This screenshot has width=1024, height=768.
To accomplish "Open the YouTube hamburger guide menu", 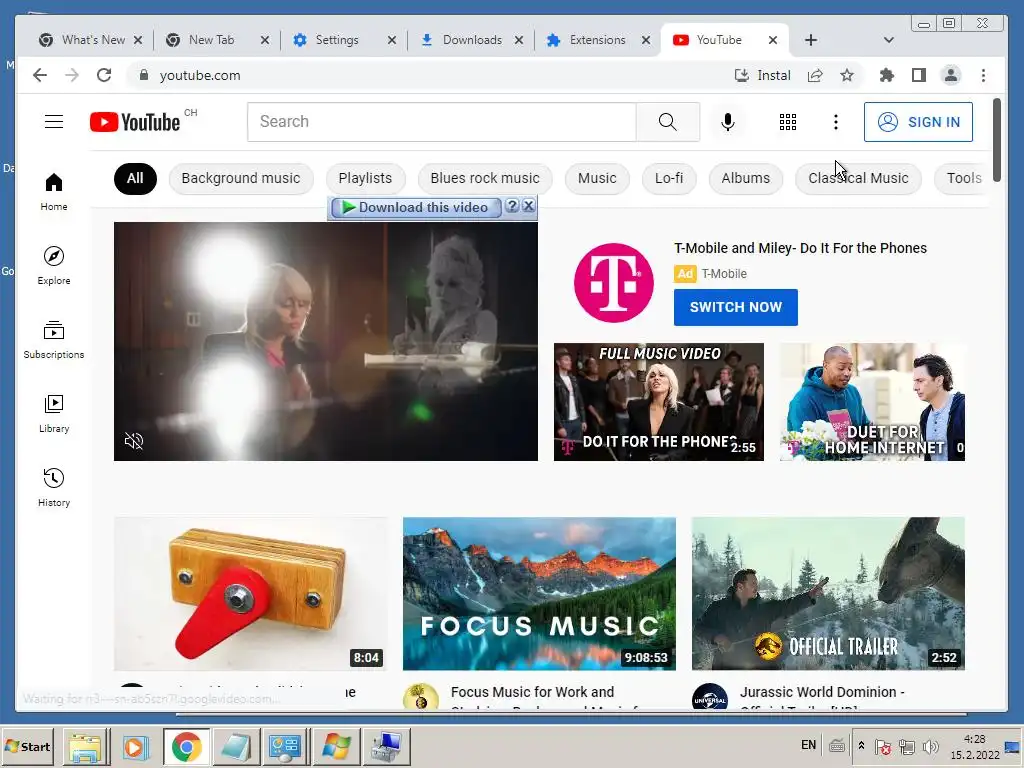I will [x=54, y=121].
